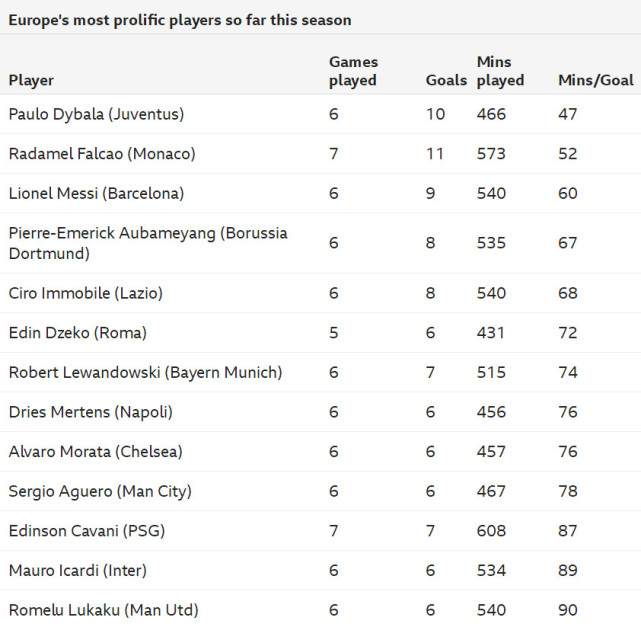Select Robert Lewandowski (Bayern Munich) entry
The image size is (641, 627).
tap(145, 372)
